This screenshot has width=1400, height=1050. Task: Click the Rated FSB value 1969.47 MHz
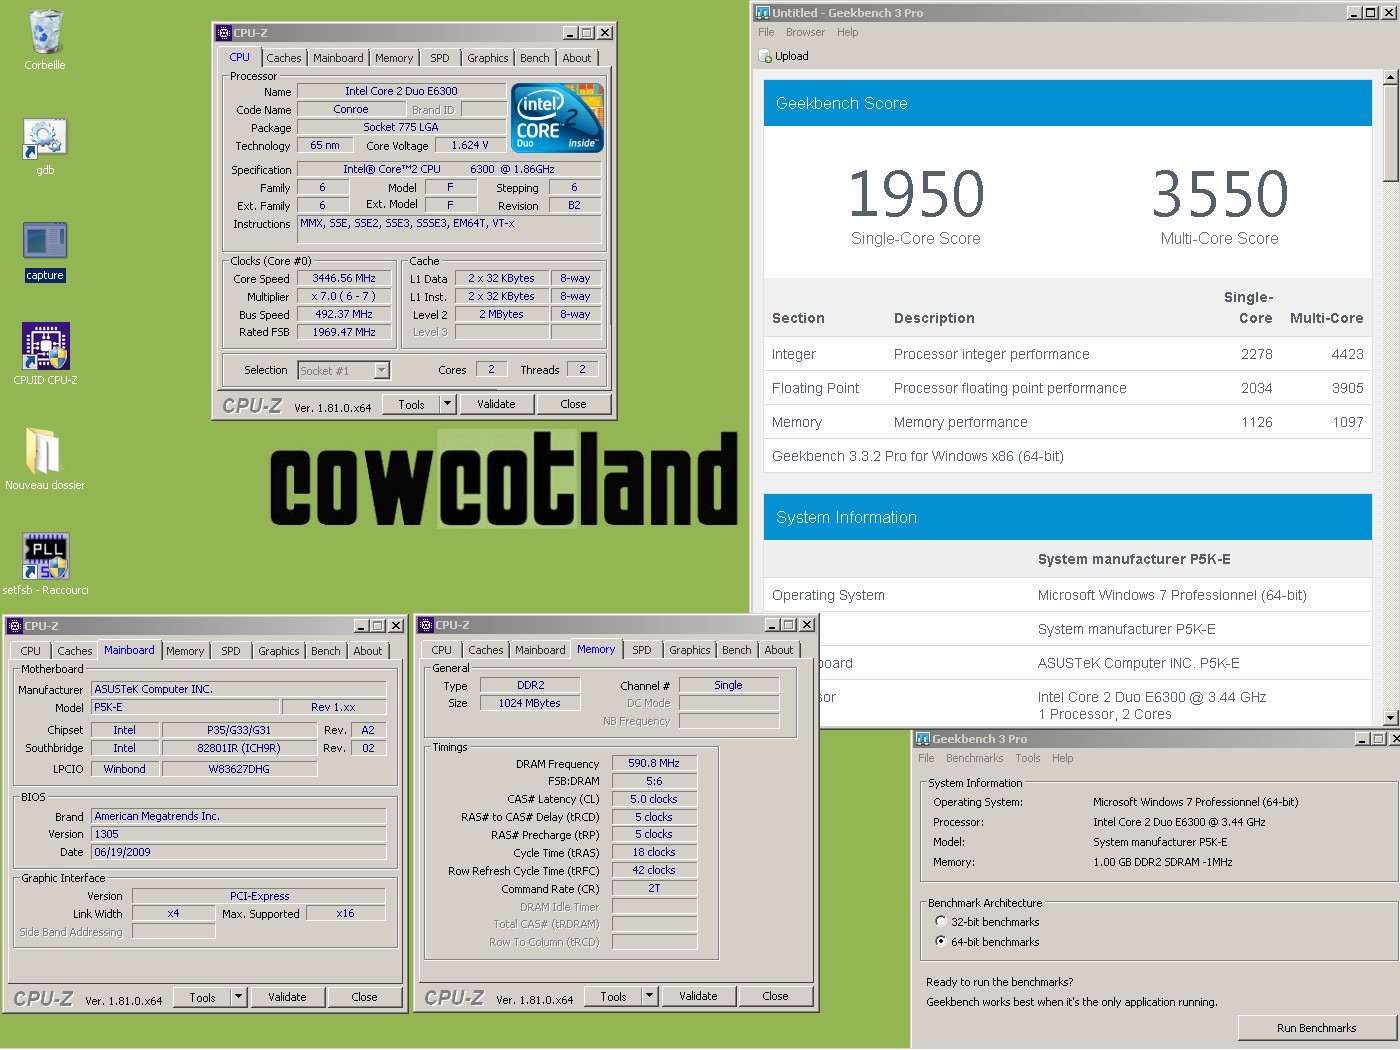click(x=344, y=333)
